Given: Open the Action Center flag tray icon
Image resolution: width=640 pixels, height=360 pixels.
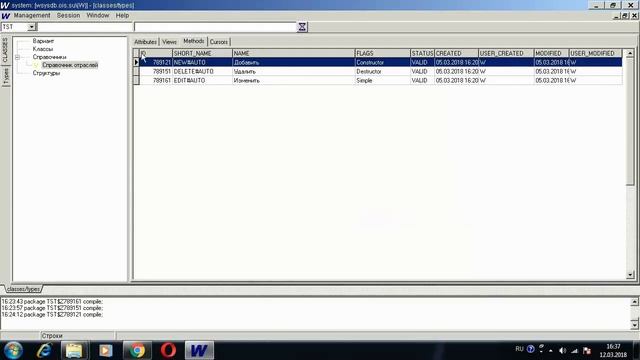Looking at the screenshot, I should click(x=587, y=351).
